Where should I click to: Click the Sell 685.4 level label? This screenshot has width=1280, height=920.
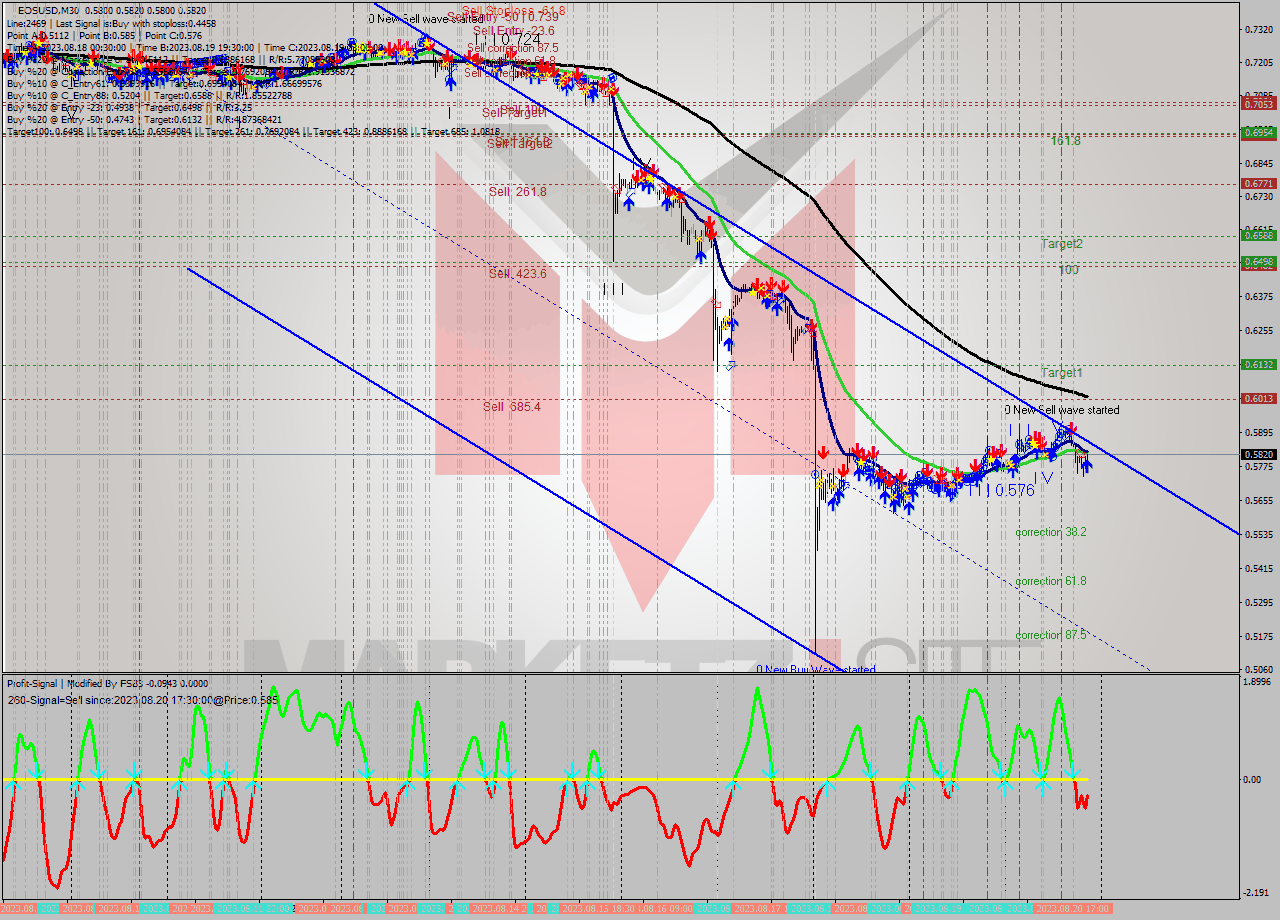point(512,406)
